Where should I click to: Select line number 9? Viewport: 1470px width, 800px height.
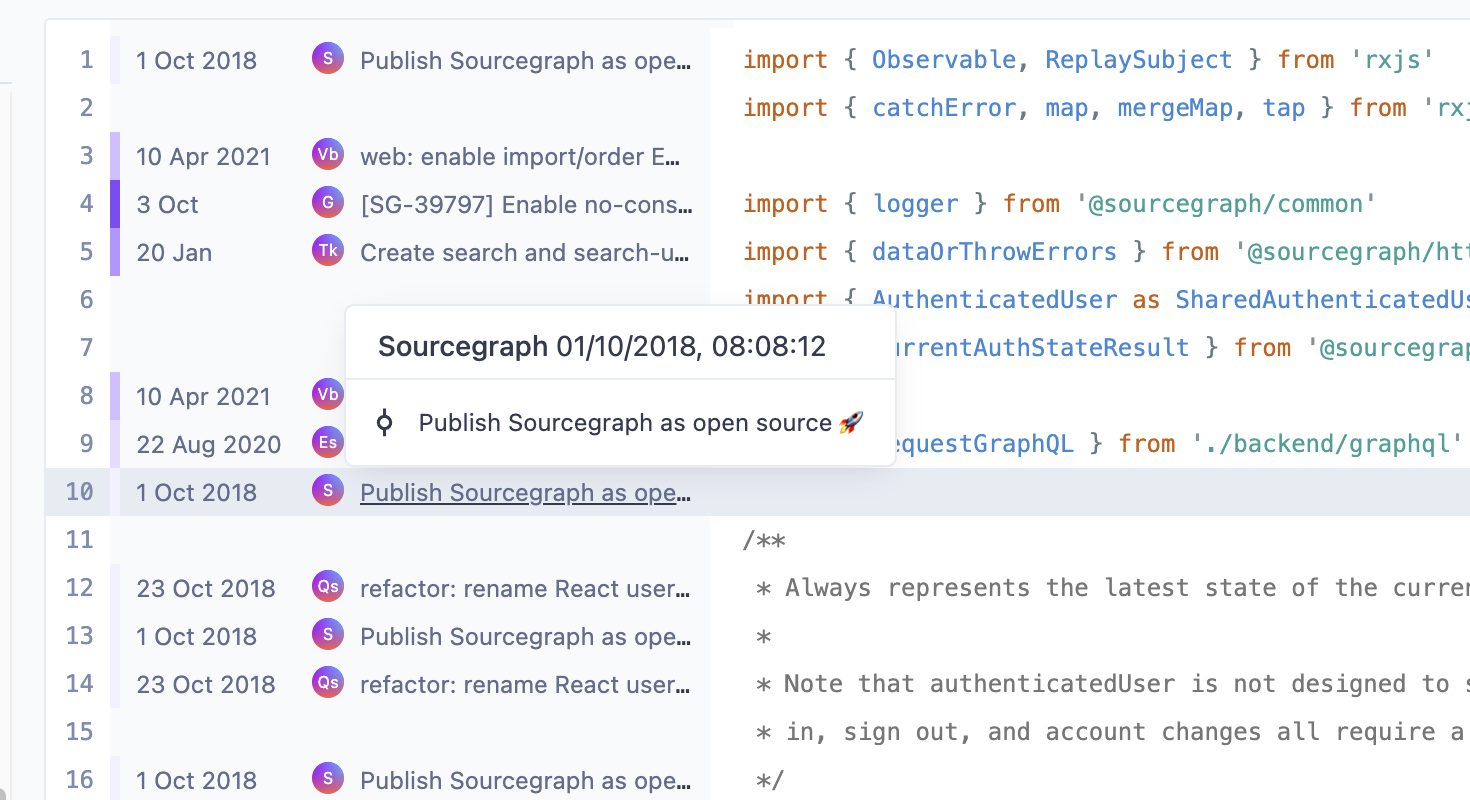pyautogui.click(x=86, y=444)
